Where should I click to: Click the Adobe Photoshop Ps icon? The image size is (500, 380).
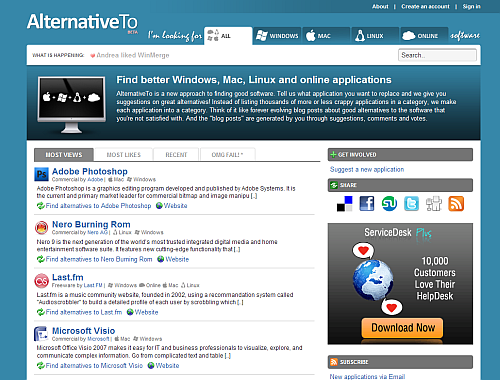click(41, 174)
